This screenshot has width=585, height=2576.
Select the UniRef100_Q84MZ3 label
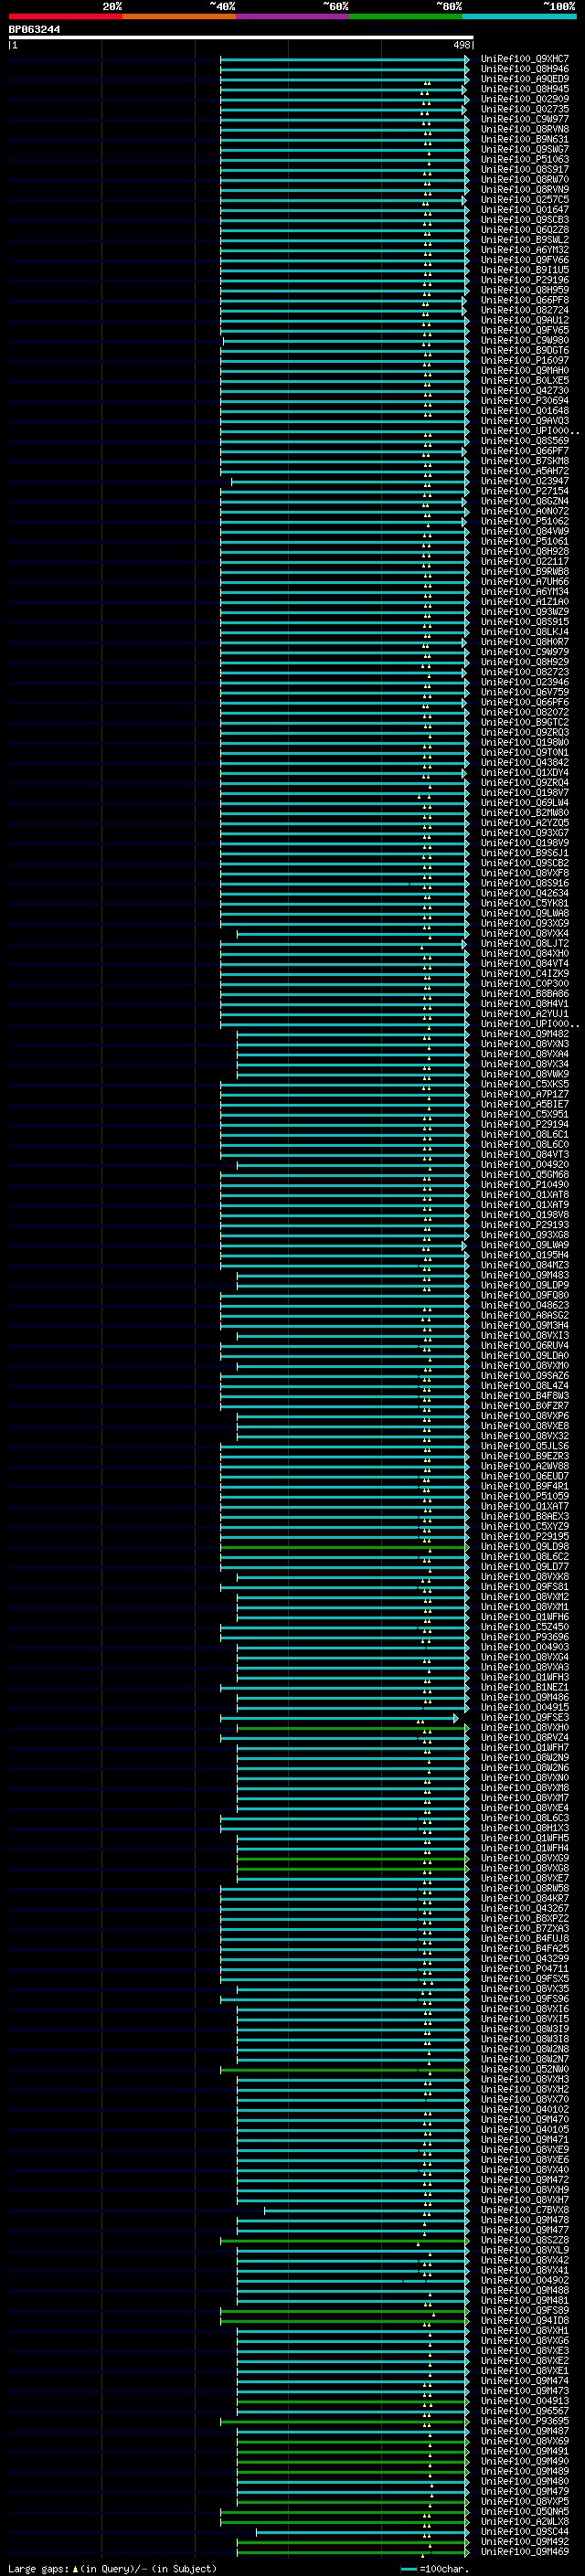(524, 1265)
